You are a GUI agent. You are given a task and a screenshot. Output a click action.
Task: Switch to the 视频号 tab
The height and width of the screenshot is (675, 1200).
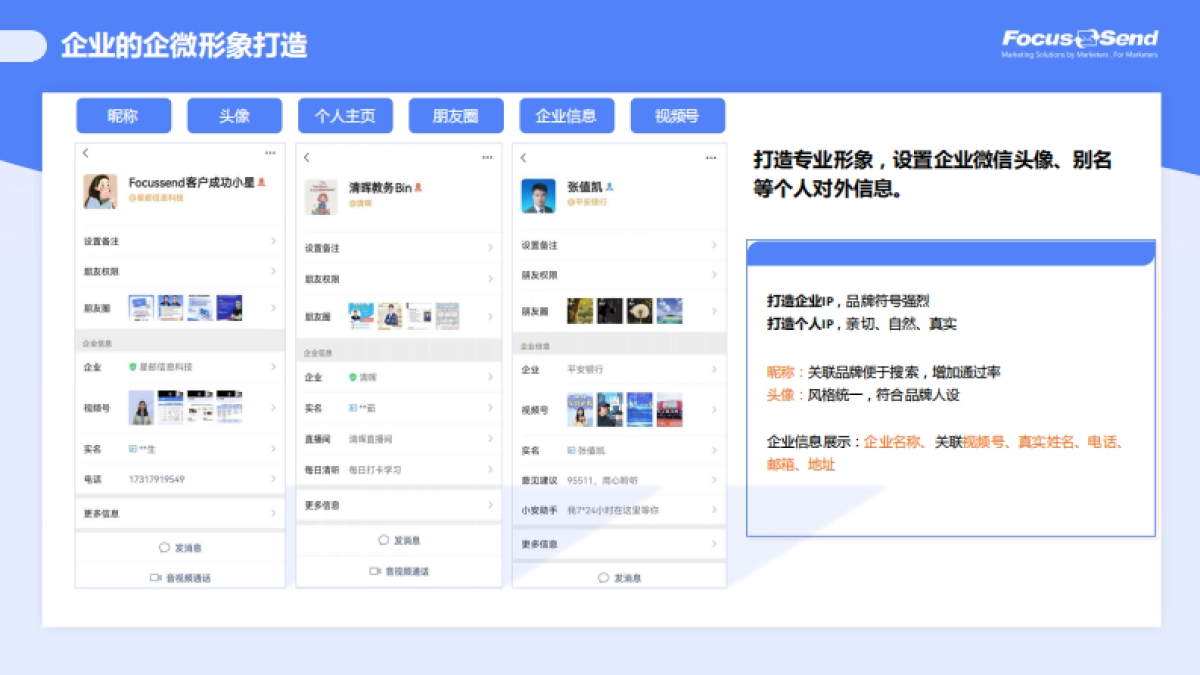(677, 114)
